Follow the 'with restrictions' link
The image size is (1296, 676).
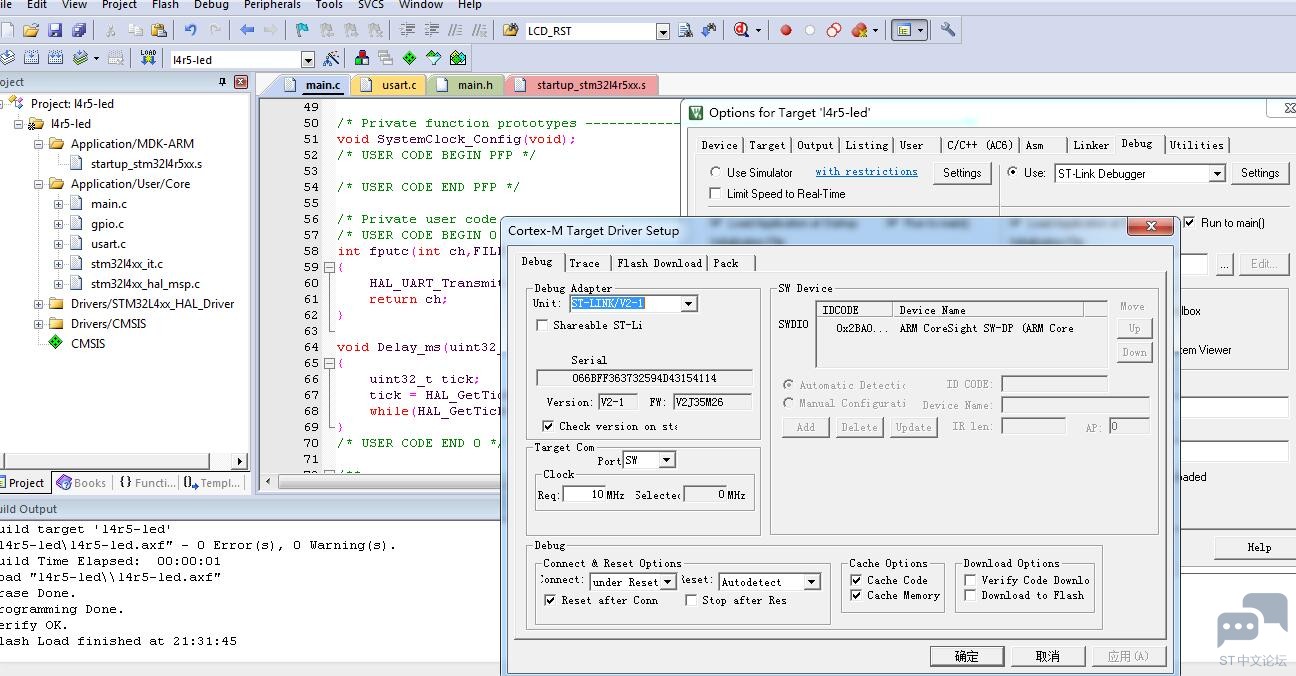pyautogui.click(x=866, y=172)
